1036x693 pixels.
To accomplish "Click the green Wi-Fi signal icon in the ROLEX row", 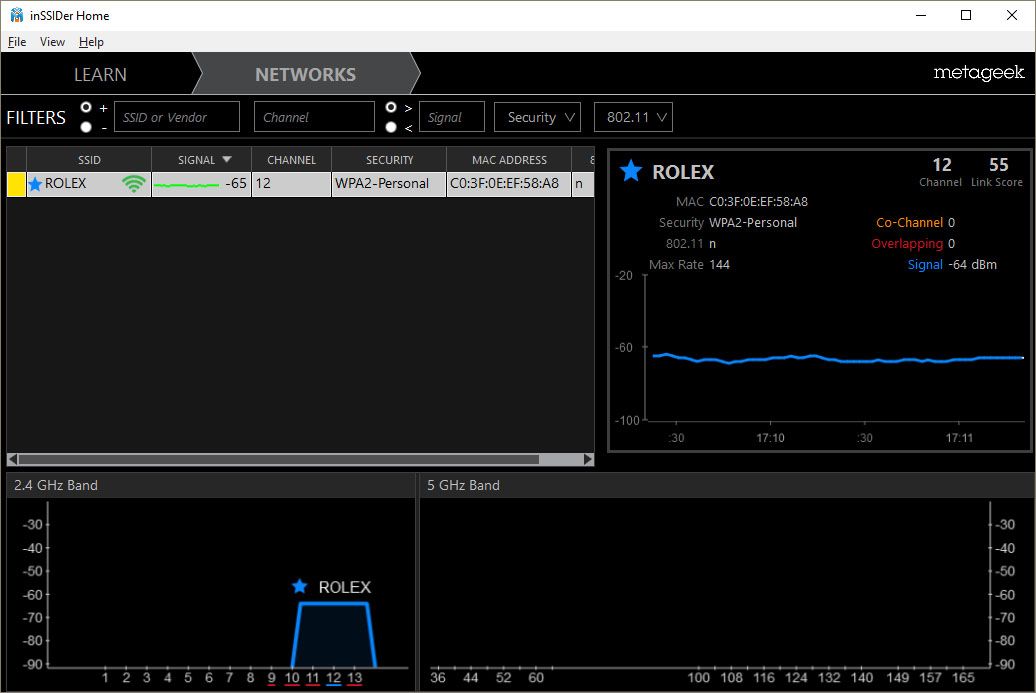I will 133,184.
